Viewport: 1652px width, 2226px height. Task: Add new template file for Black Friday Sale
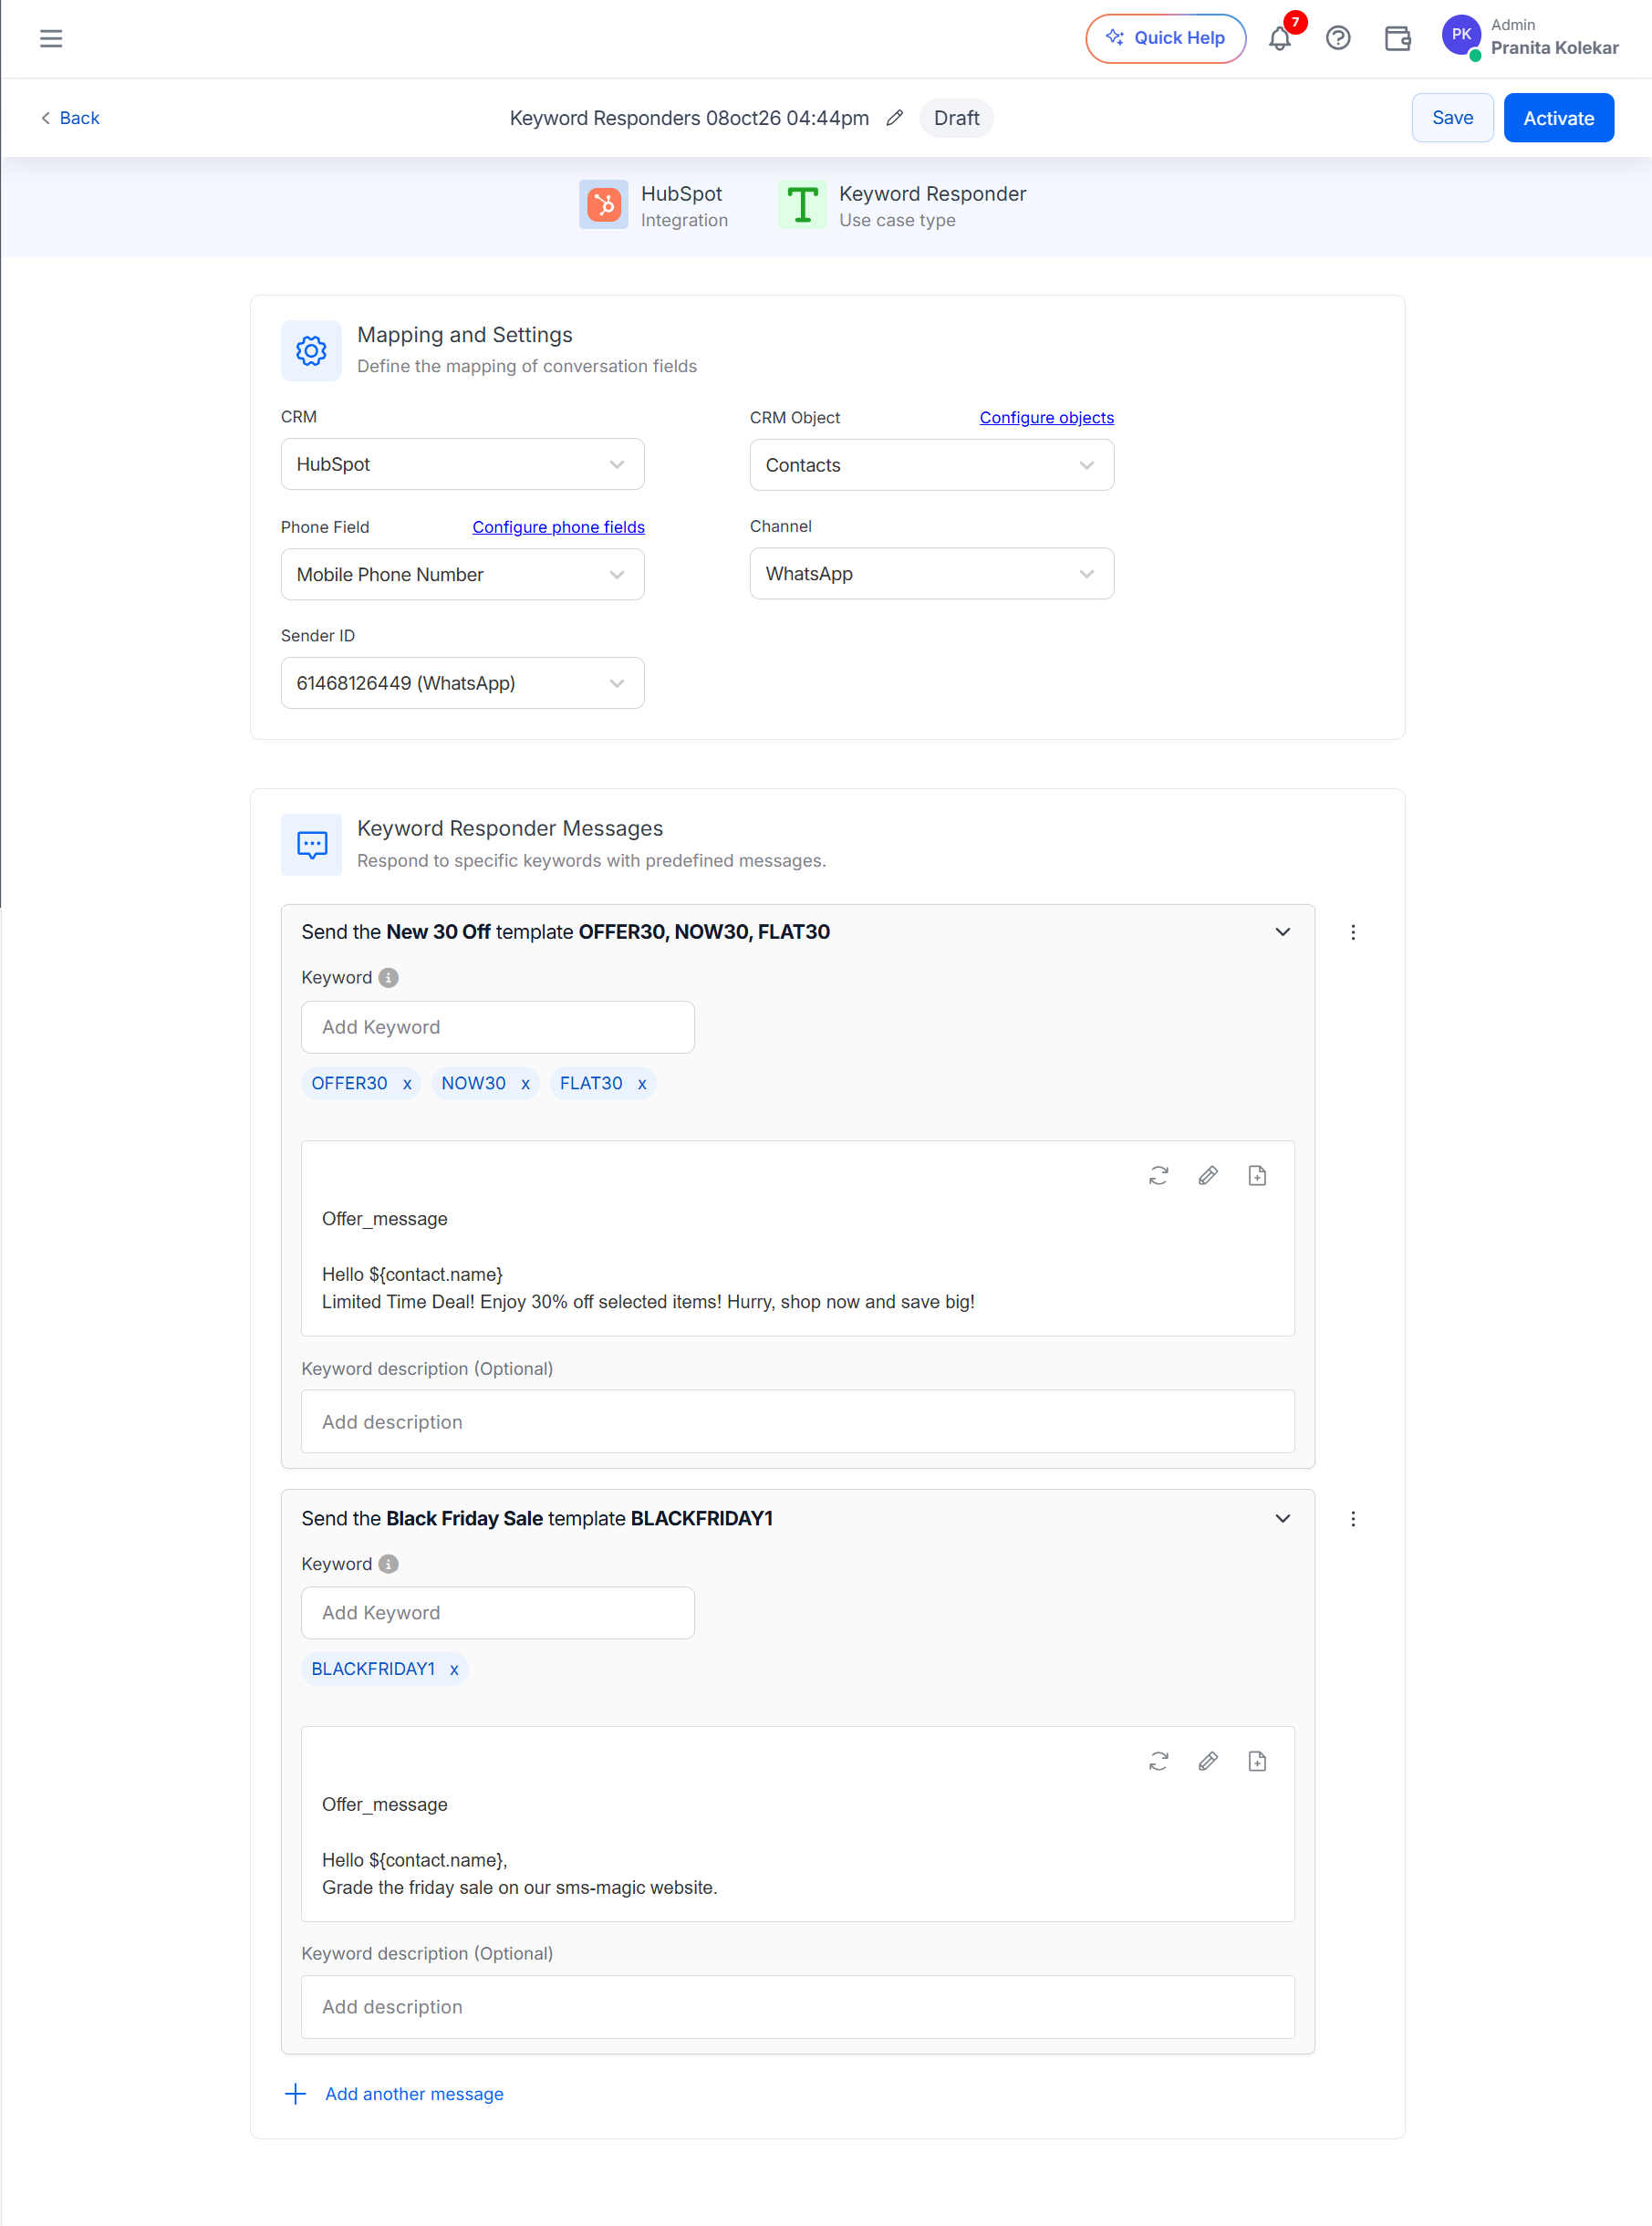[1257, 1761]
